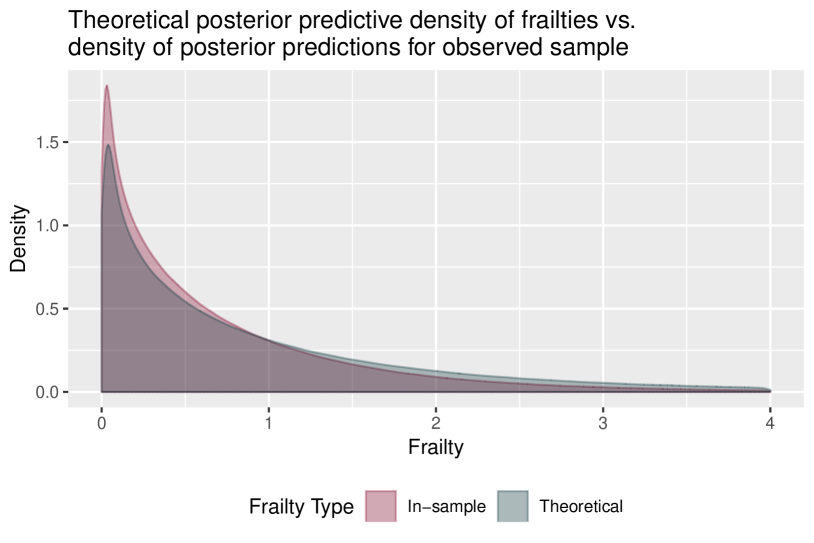814x543 pixels.
Task: Click x-axis tick label 0
Action: [x=102, y=421]
